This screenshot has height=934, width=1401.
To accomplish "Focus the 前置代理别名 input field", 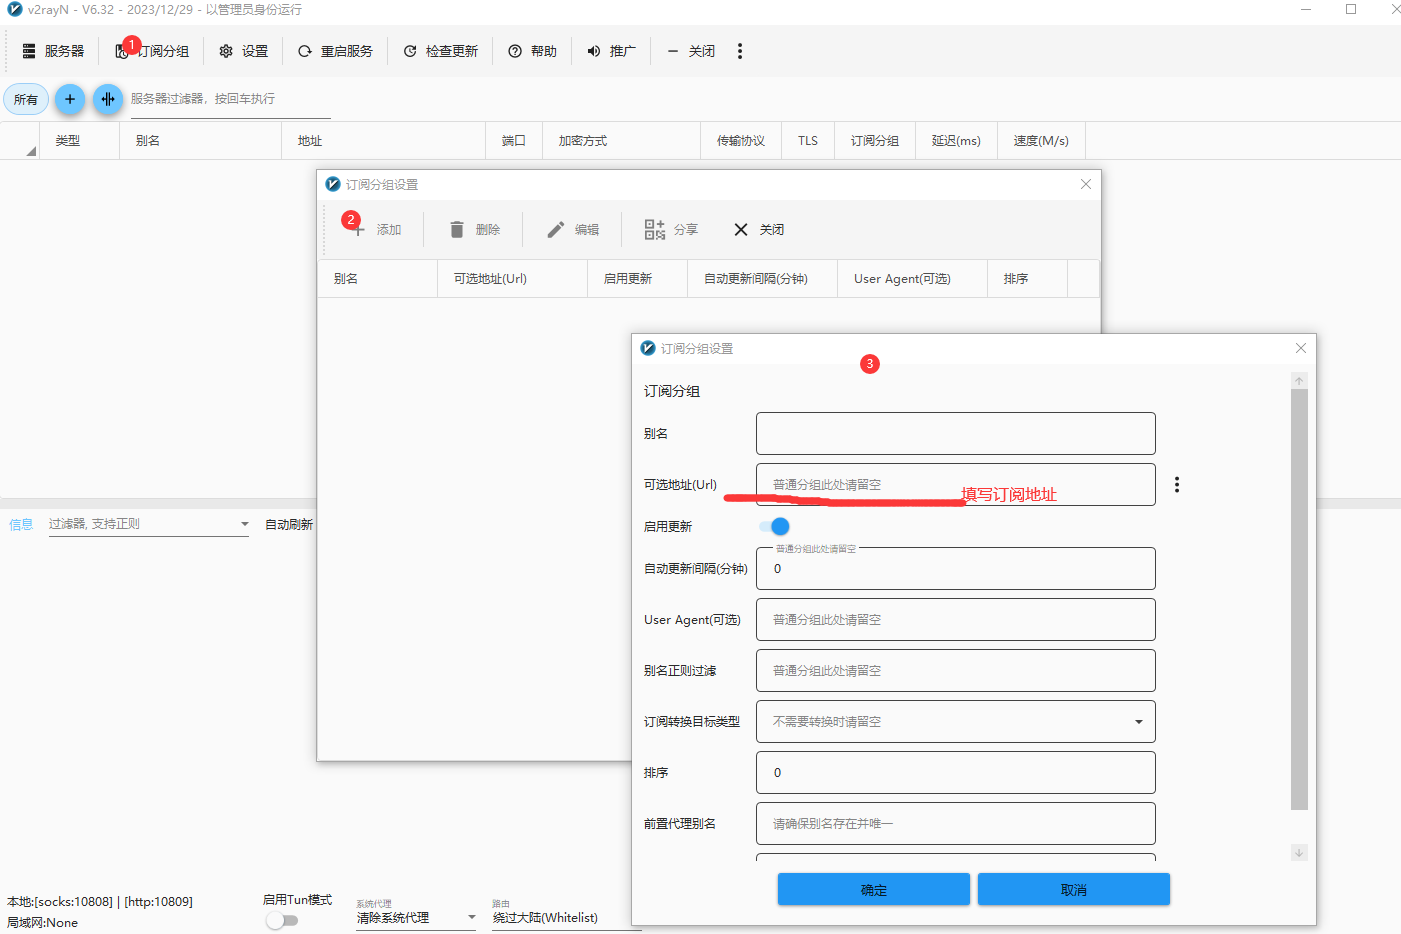I will [956, 824].
